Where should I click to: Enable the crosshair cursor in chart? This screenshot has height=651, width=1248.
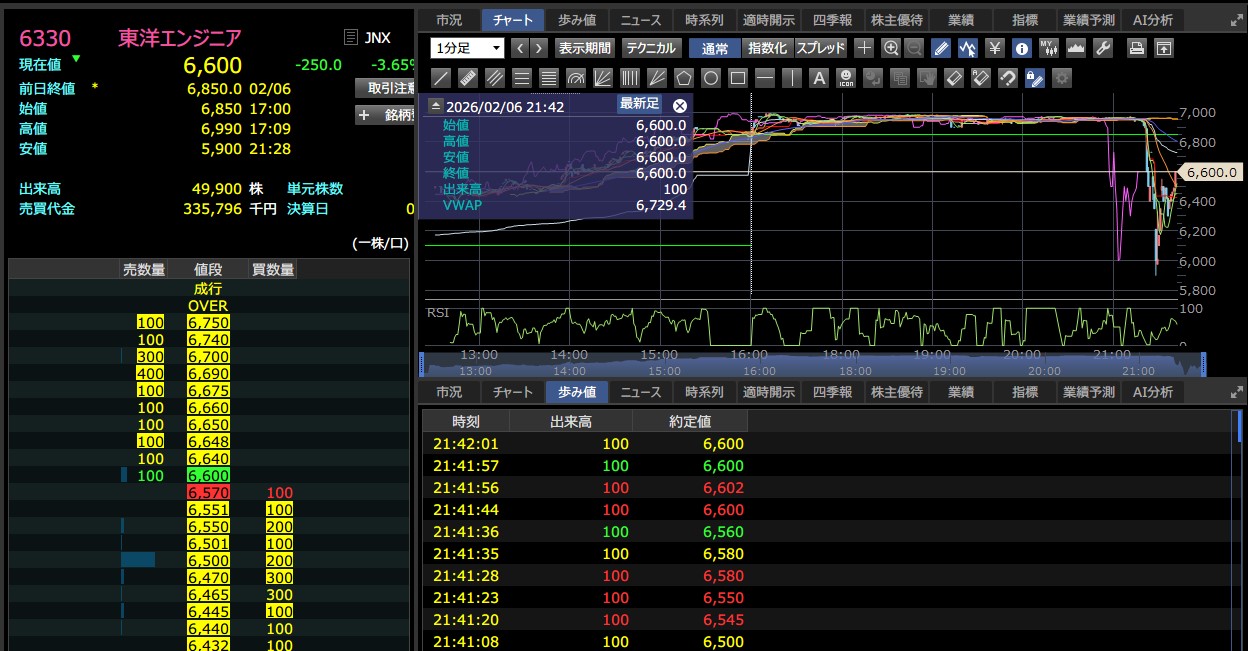click(x=864, y=48)
